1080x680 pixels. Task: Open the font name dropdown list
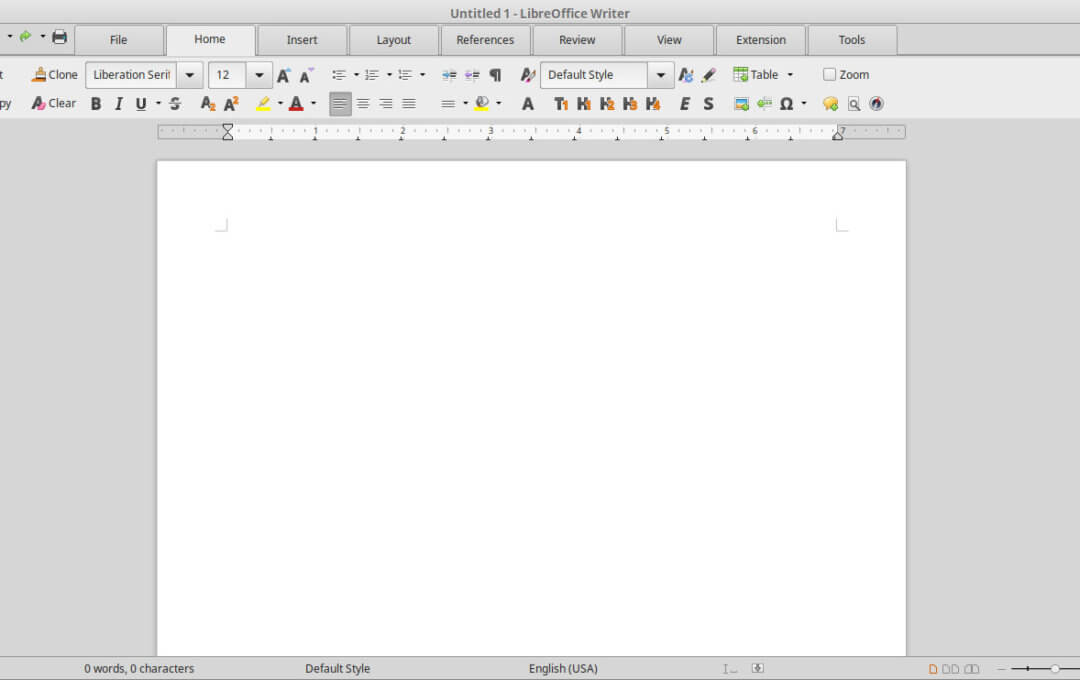190,75
